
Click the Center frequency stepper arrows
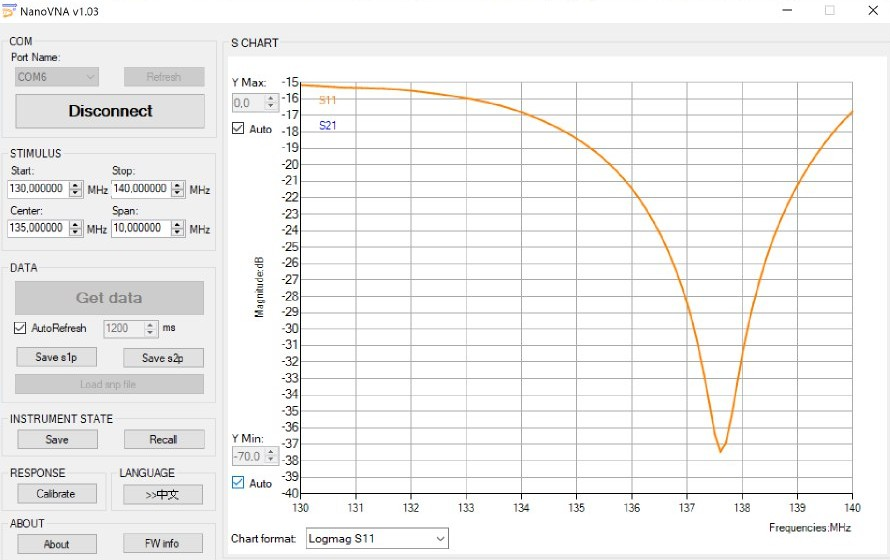[76, 228]
